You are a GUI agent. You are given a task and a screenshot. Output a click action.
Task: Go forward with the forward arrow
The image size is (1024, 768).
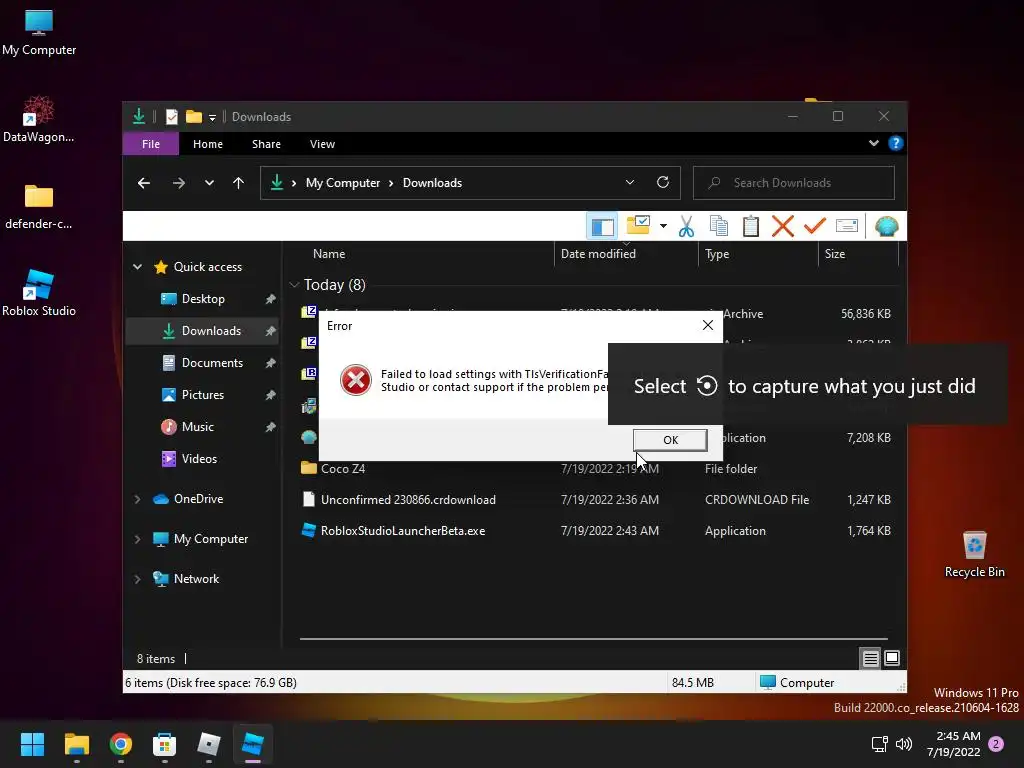[x=178, y=184]
